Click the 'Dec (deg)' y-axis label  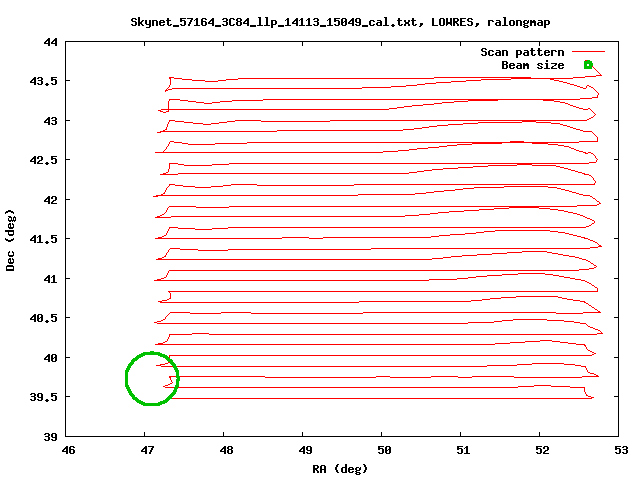pos(10,240)
